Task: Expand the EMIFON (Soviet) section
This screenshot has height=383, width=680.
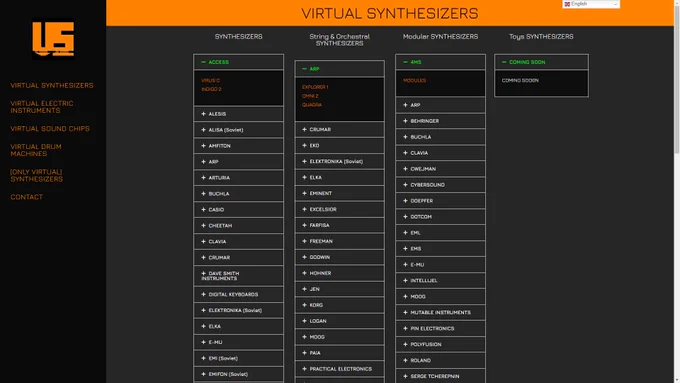Action: pyautogui.click(x=239, y=374)
